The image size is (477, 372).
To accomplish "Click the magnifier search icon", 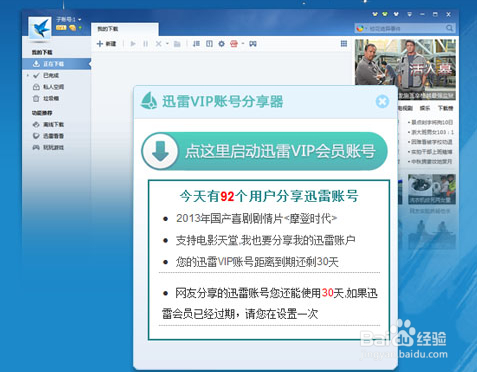I will pos(449,28).
